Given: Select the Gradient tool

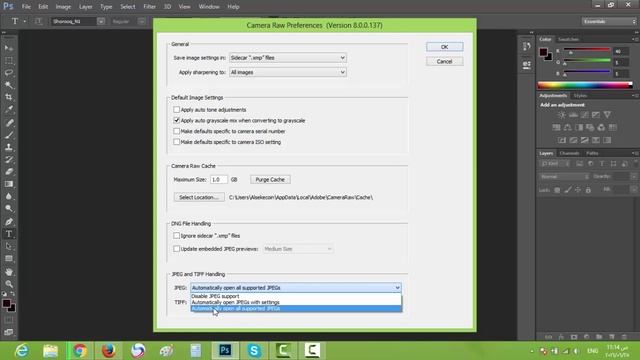Looking at the screenshot, I should [9, 184].
